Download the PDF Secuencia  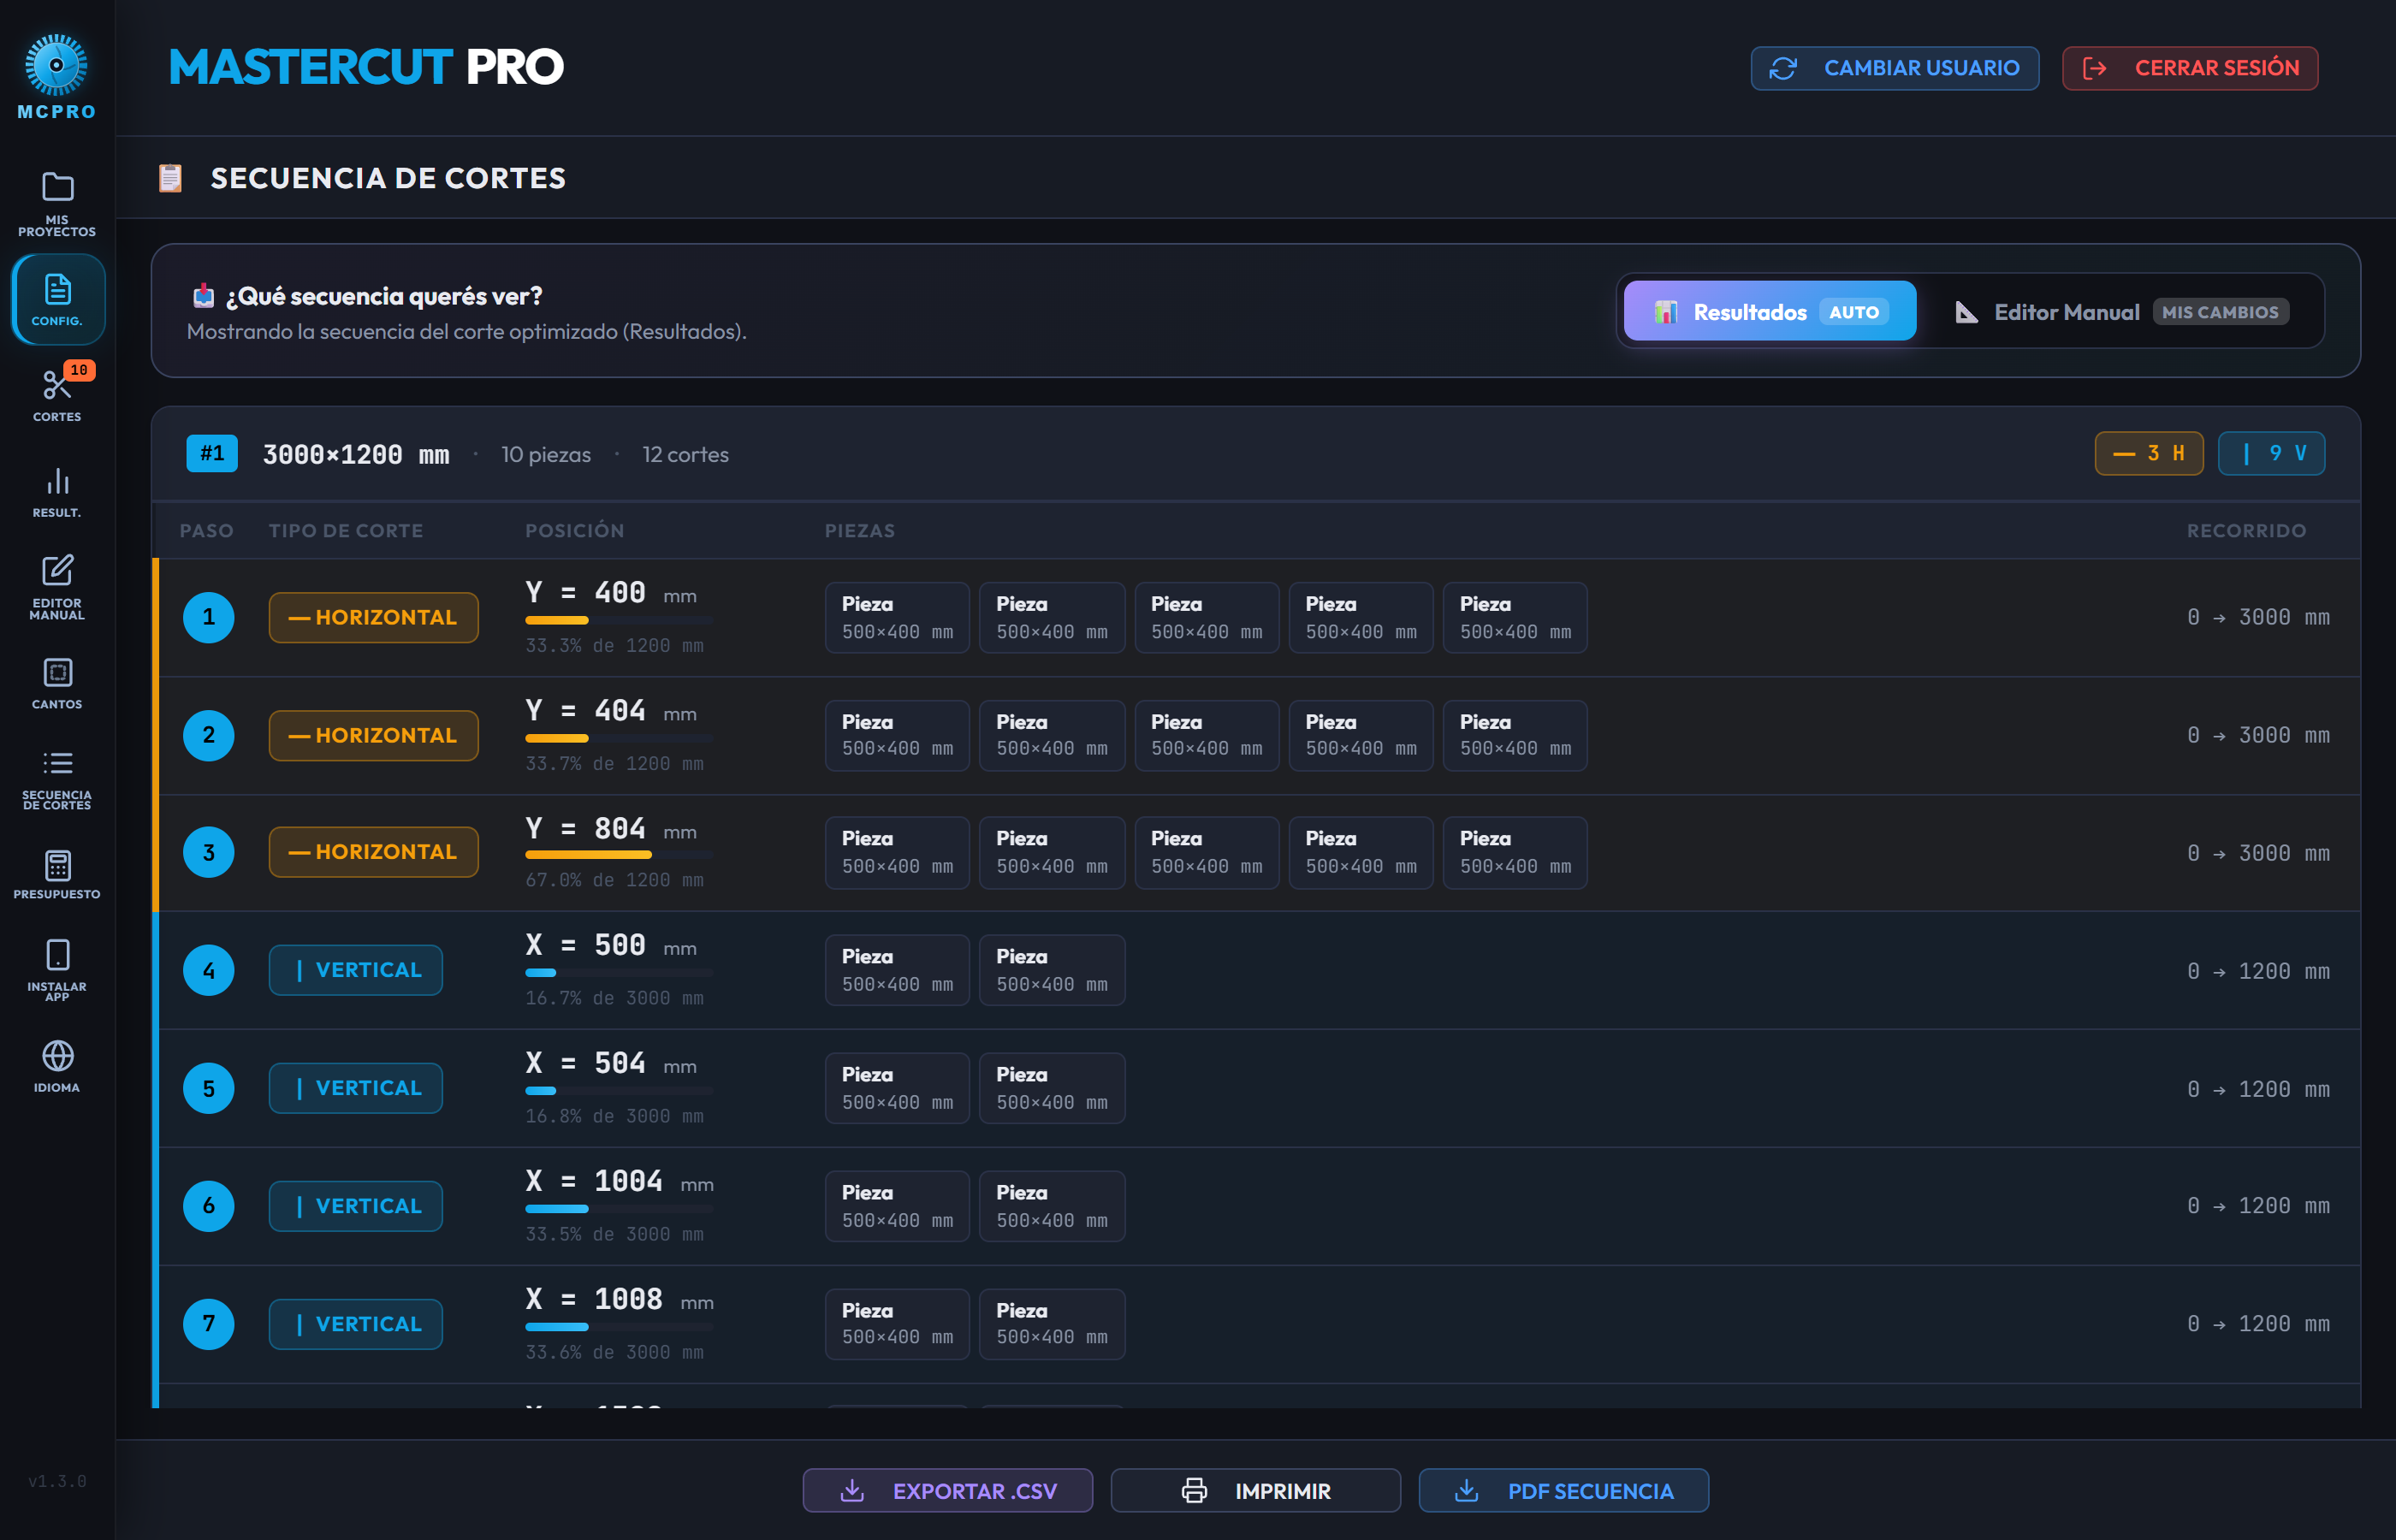click(x=1563, y=1491)
